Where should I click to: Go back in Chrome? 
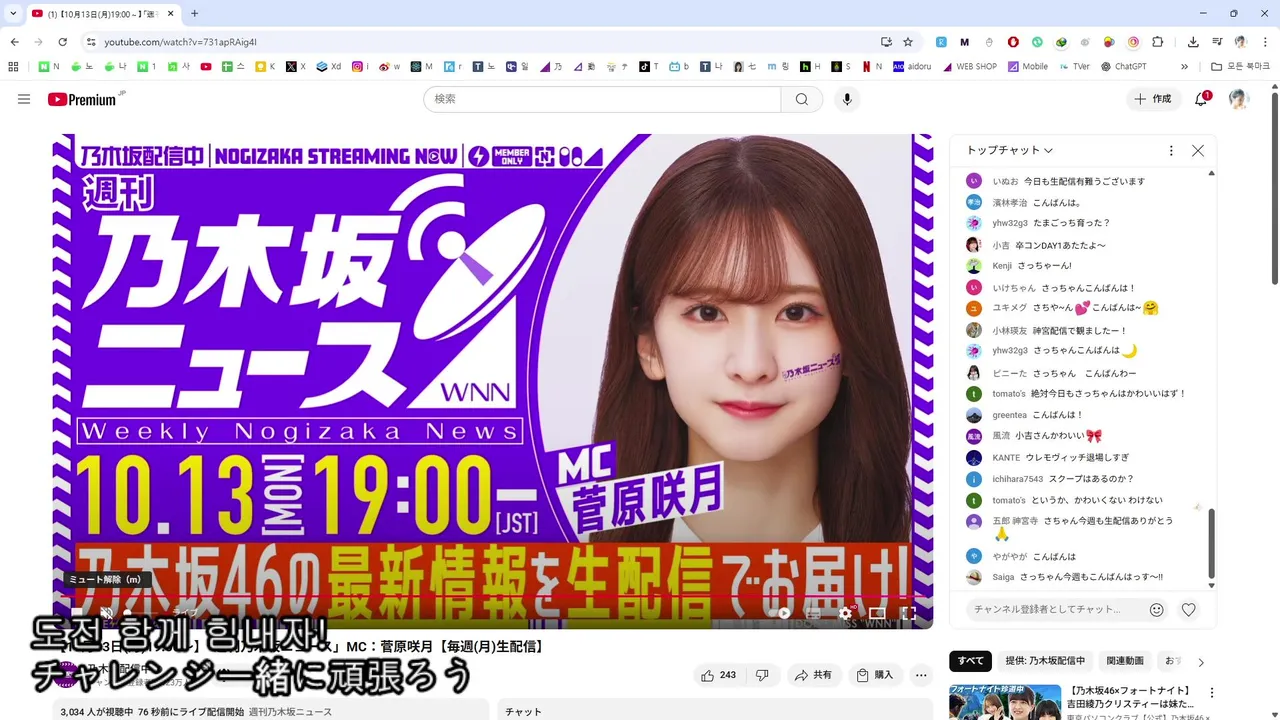click(x=14, y=42)
